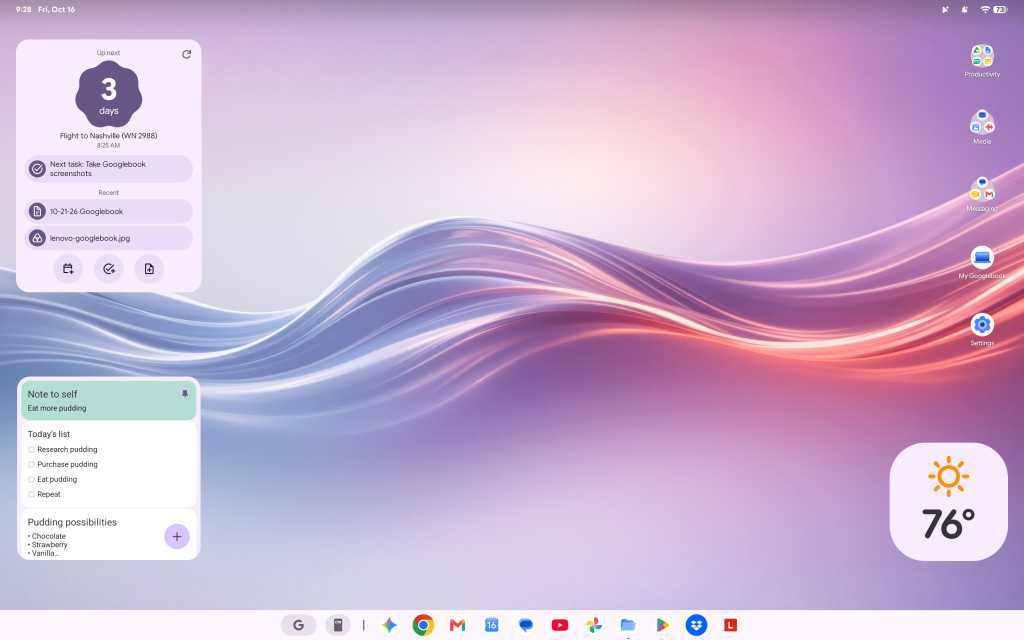This screenshot has width=1024, height=640.
Task: Open Google Photos from the taskbar
Action: pyautogui.click(x=594, y=625)
